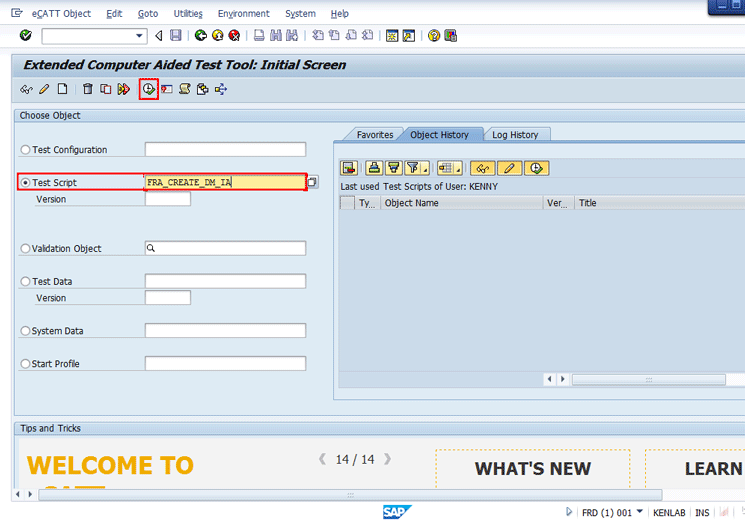745x521 pixels.
Task: Click the Find Next binoculars icon
Action: (292, 35)
